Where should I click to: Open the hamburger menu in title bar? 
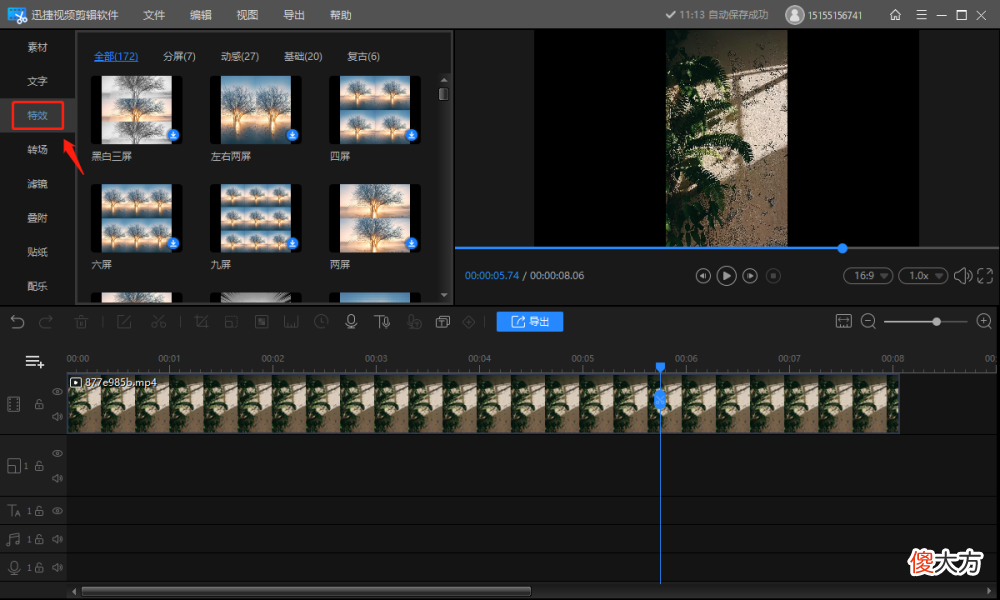(x=921, y=15)
